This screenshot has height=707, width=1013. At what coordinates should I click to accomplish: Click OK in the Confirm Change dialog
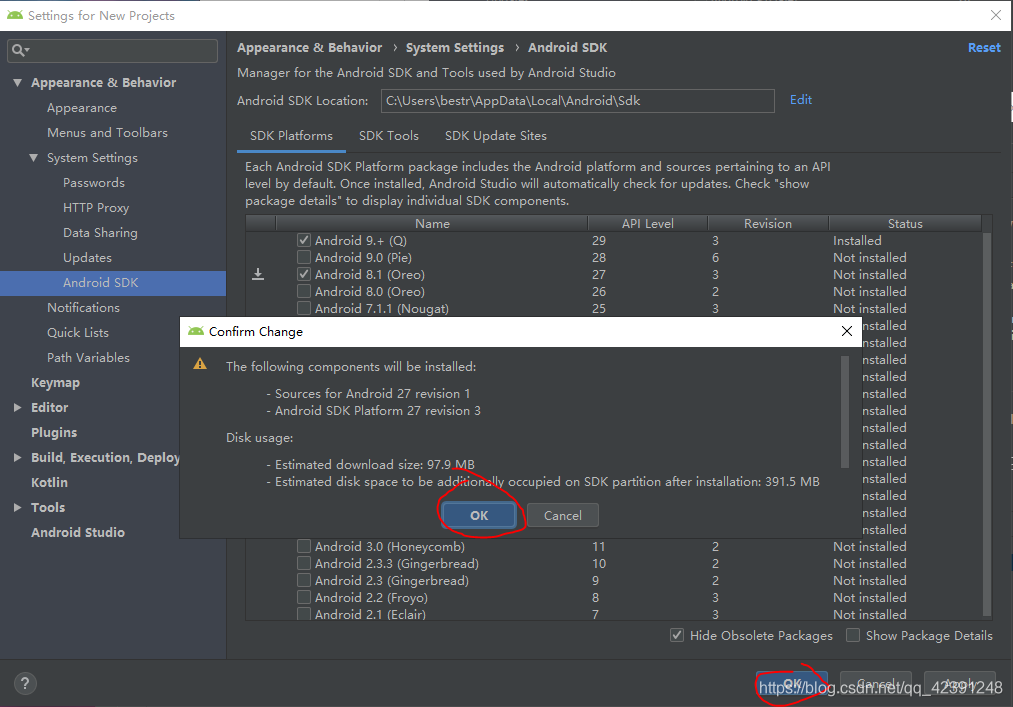point(478,515)
